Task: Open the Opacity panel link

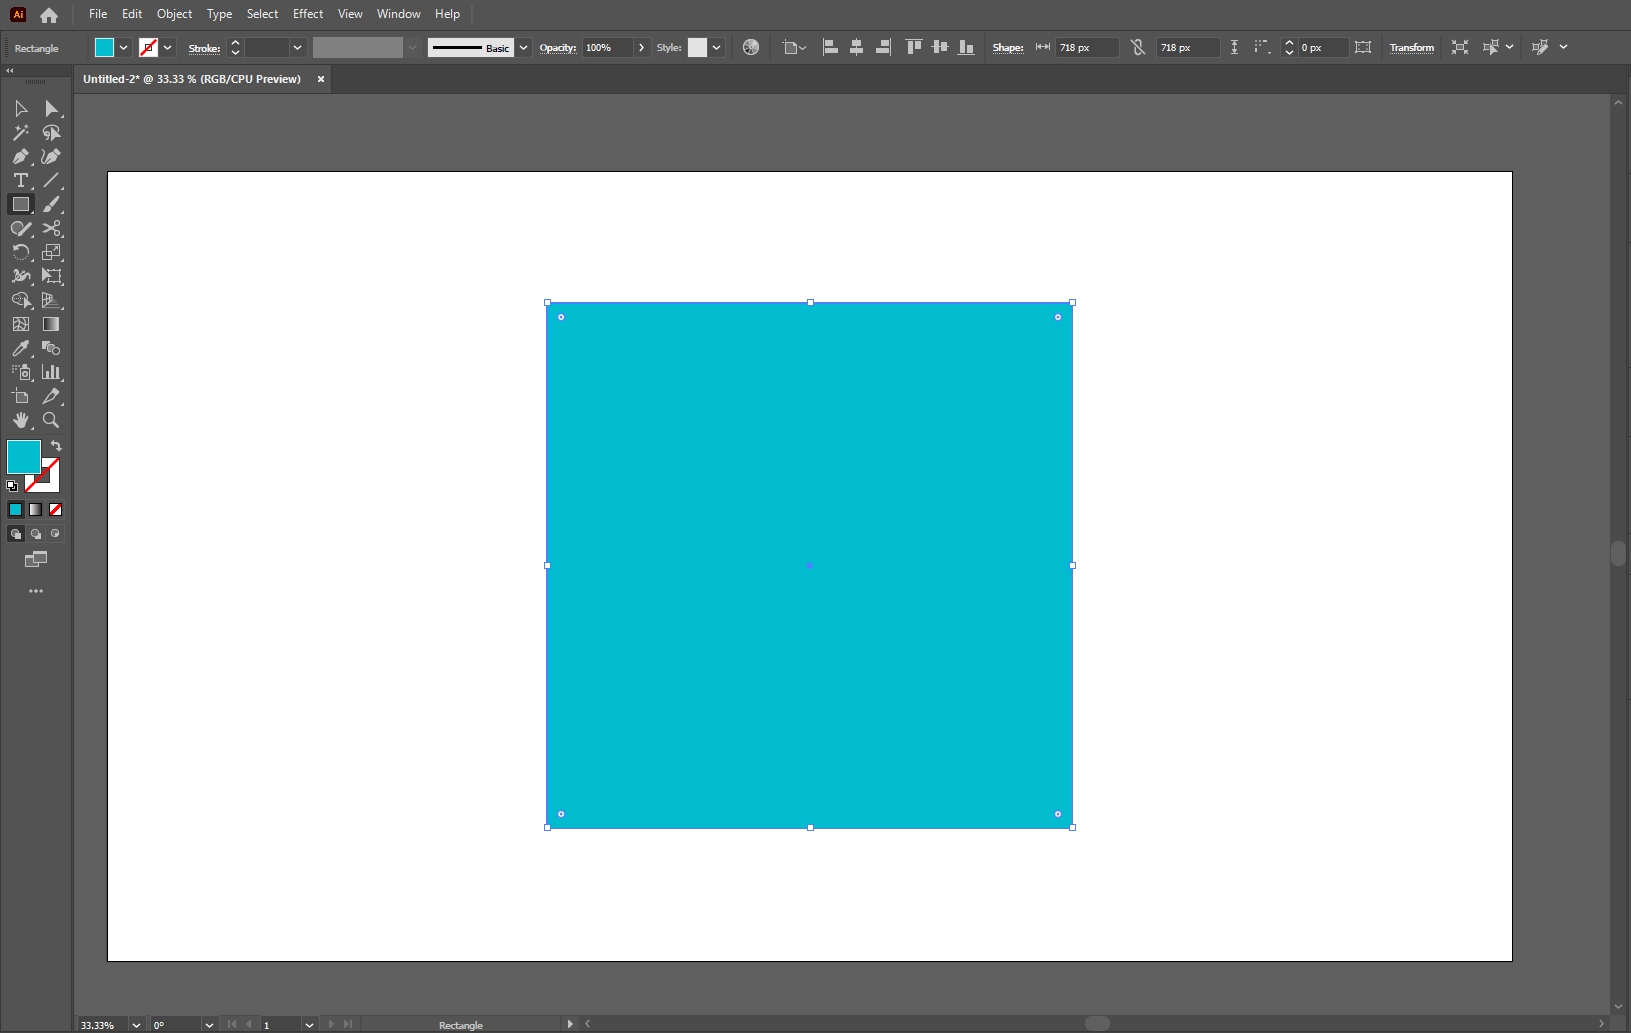Action: pyautogui.click(x=558, y=48)
